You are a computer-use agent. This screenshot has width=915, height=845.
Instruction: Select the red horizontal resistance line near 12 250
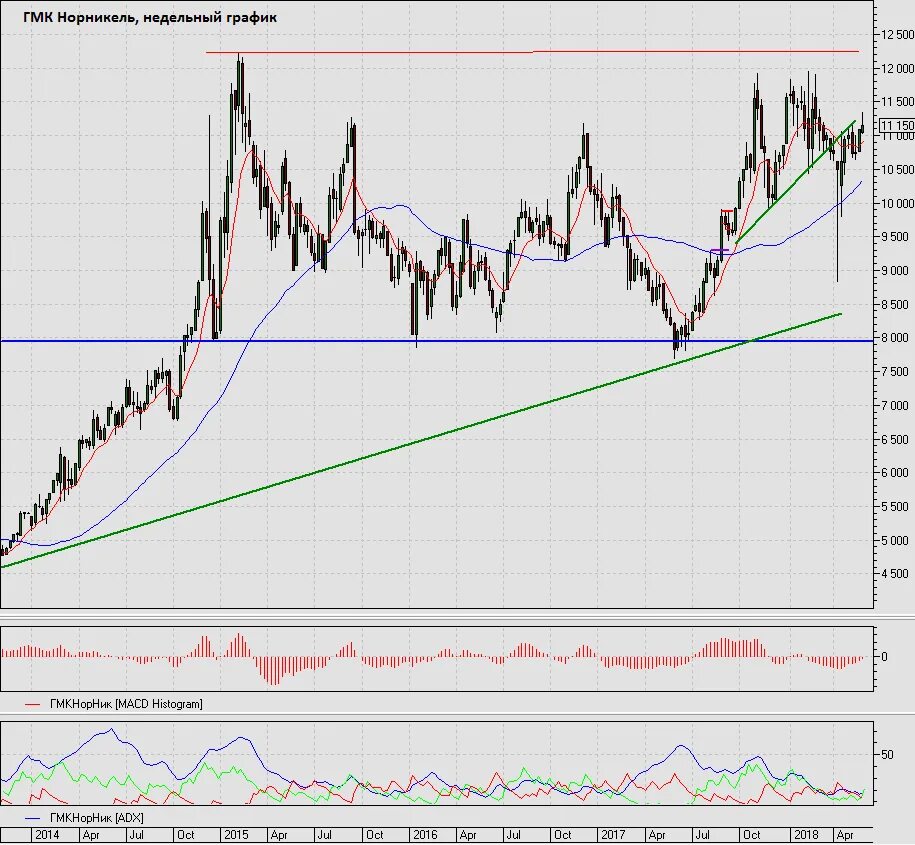532,52
